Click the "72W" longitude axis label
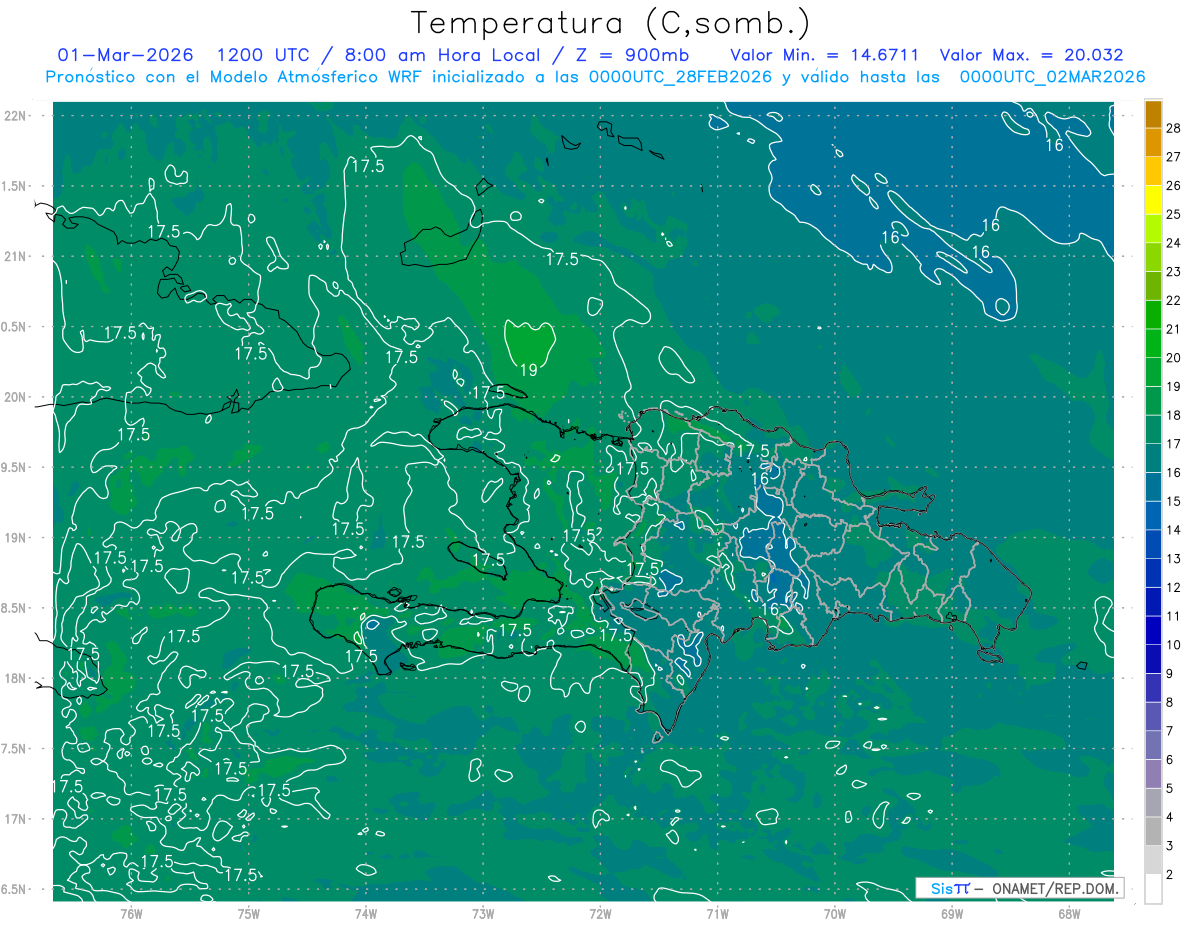 click(x=600, y=913)
